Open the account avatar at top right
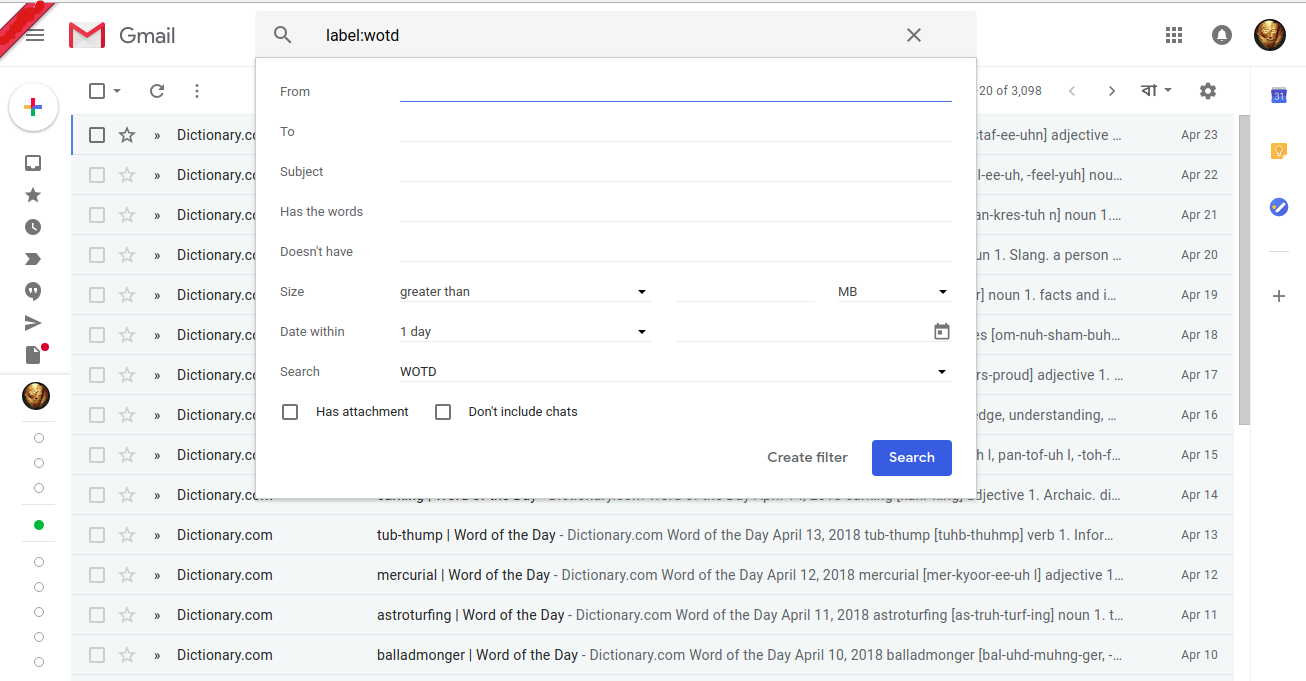This screenshot has height=681, width=1306. 1270,35
